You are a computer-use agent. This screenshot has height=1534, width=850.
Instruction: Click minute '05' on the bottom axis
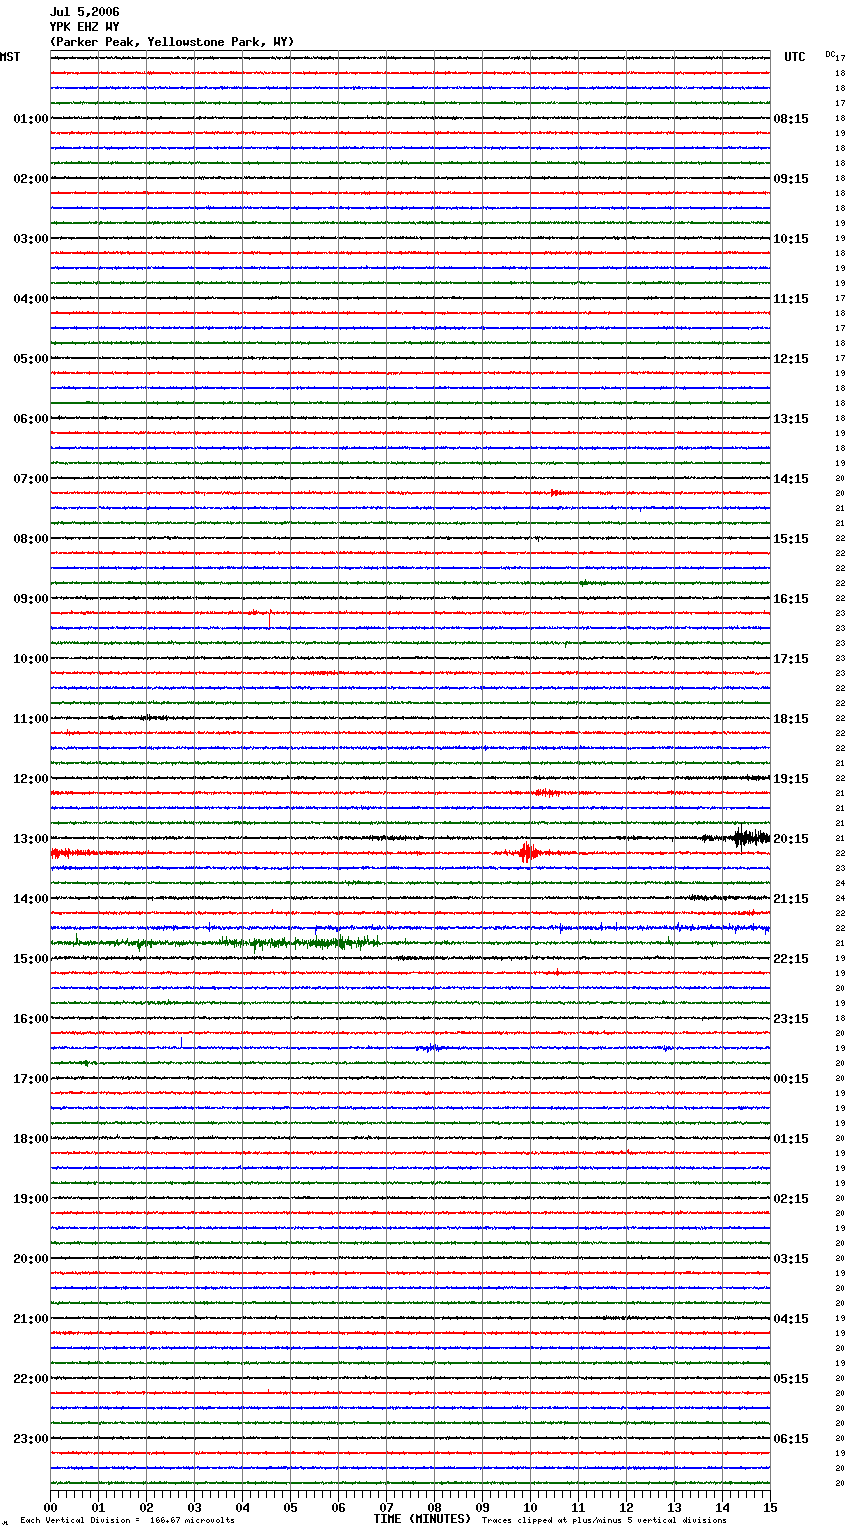(x=290, y=1507)
